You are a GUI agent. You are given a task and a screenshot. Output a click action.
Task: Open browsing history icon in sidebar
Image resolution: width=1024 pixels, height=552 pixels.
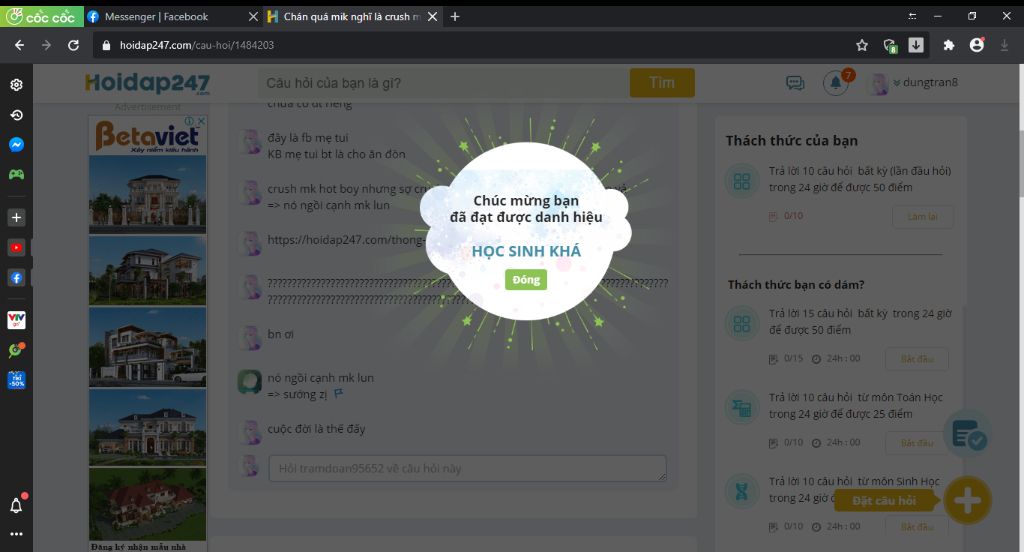[x=16, y=115]
